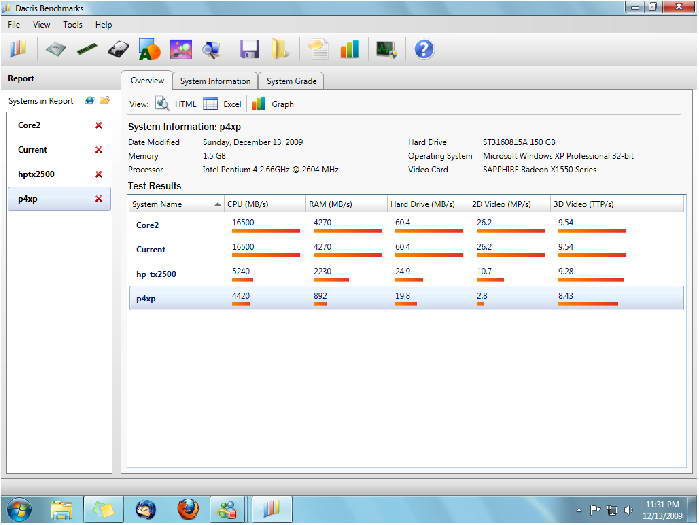Open the File menu
The height and width of the screenshot is (525, 699).
point(14,25)
